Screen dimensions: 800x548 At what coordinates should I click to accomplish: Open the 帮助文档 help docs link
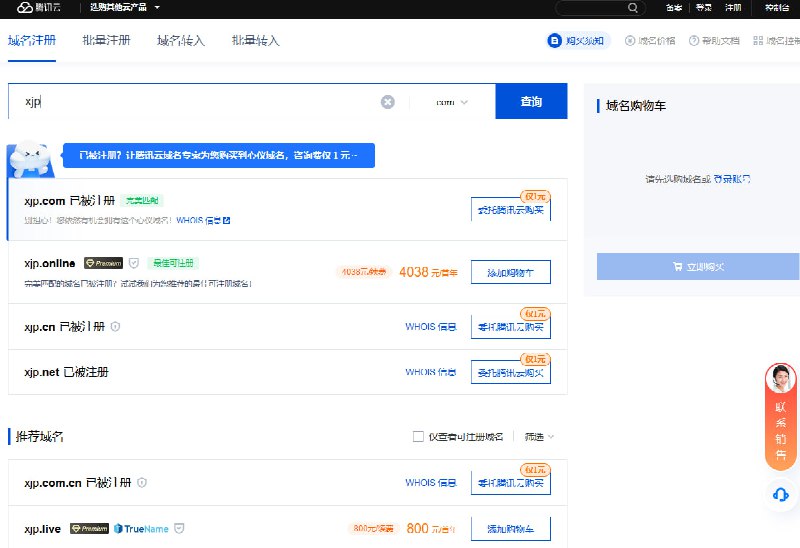[x=714, y=41]
